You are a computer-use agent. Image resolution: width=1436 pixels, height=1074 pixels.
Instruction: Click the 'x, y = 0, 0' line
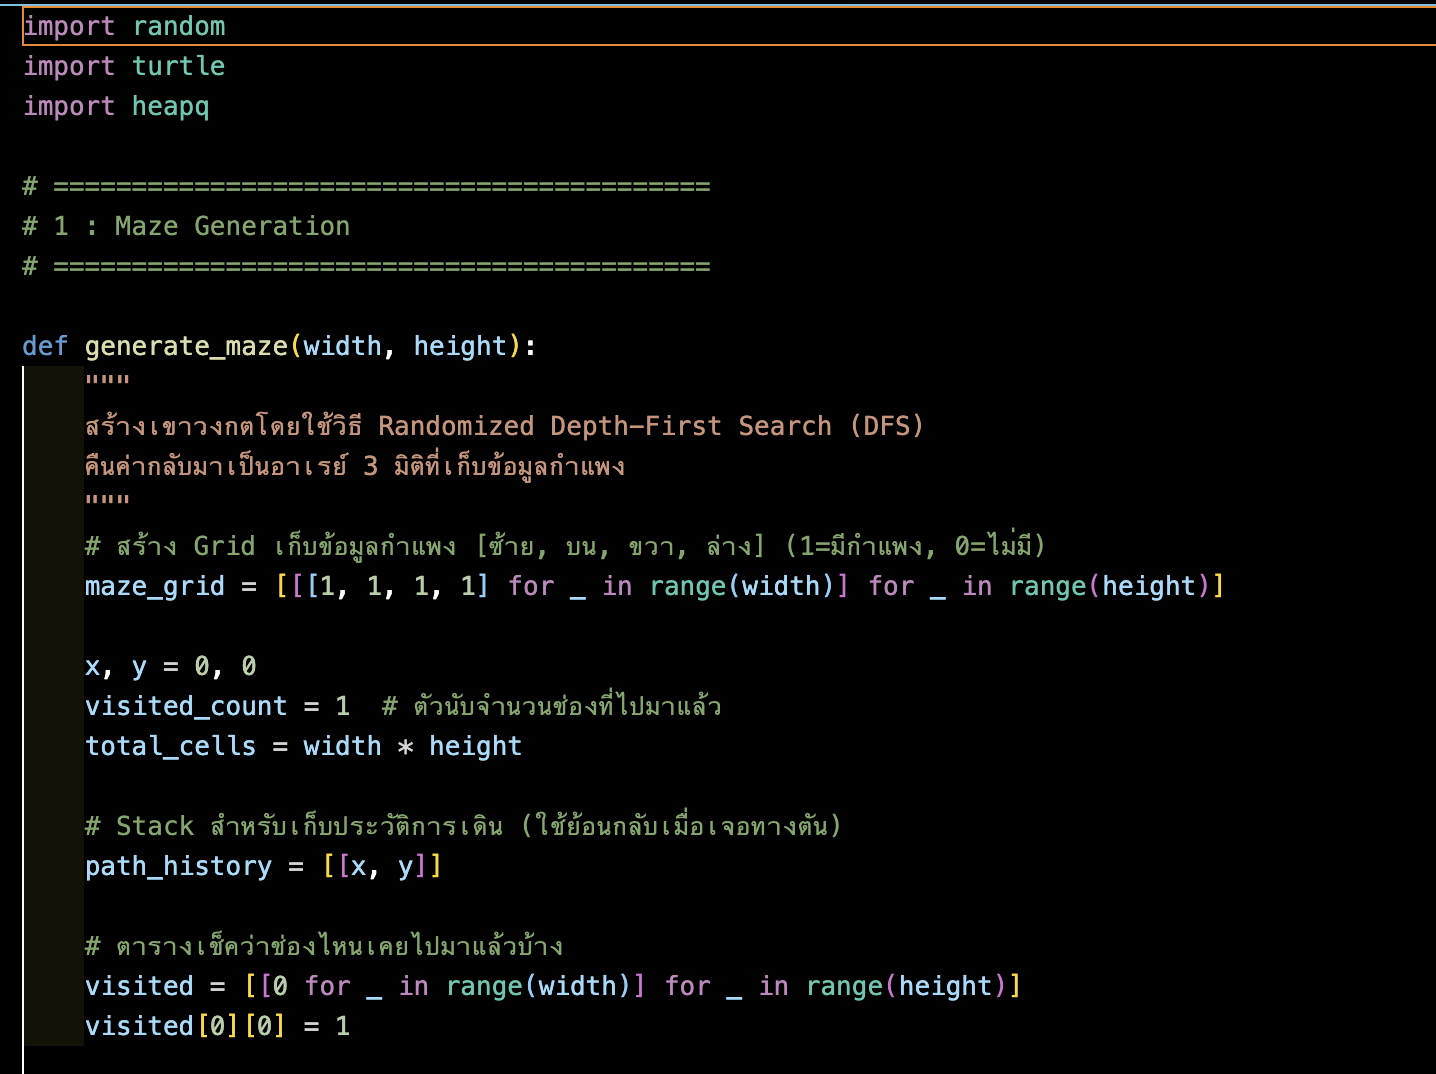170,666
